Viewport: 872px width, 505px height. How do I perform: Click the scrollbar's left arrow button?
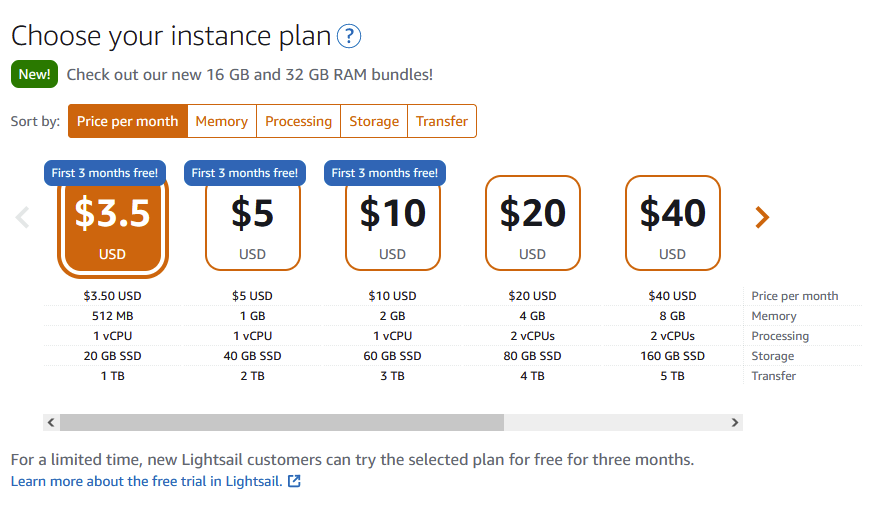point(51,422)
